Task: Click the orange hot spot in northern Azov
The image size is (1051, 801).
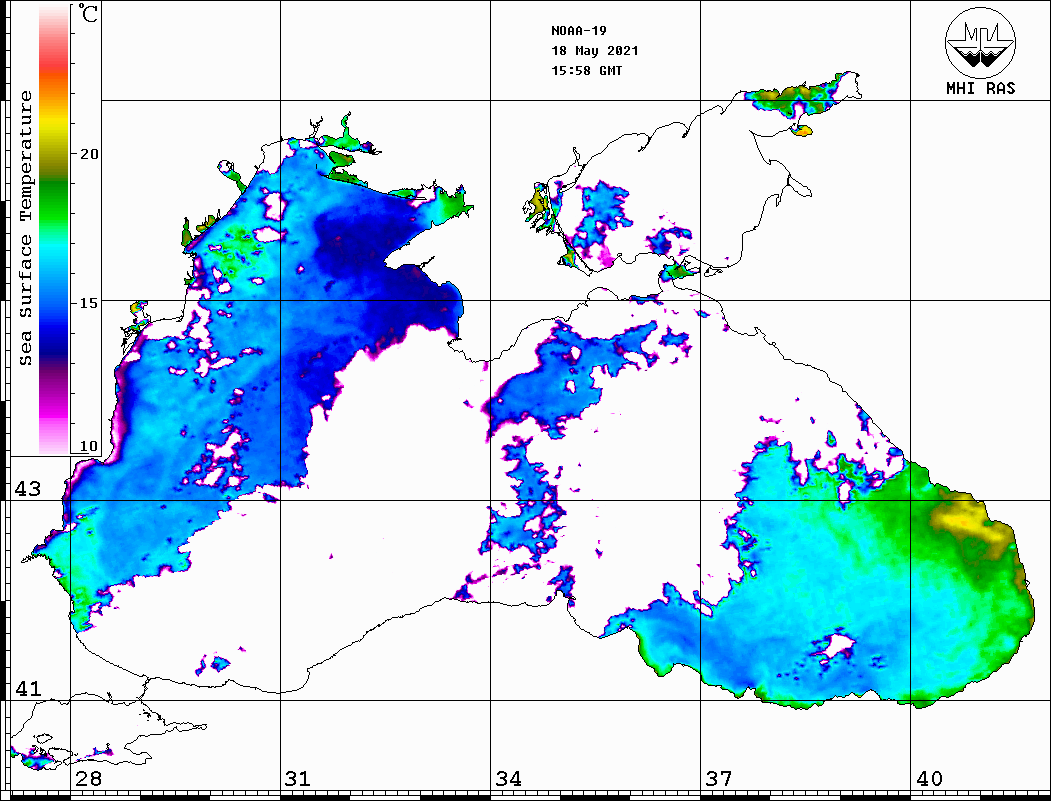Action: click(x=802, y=131)
